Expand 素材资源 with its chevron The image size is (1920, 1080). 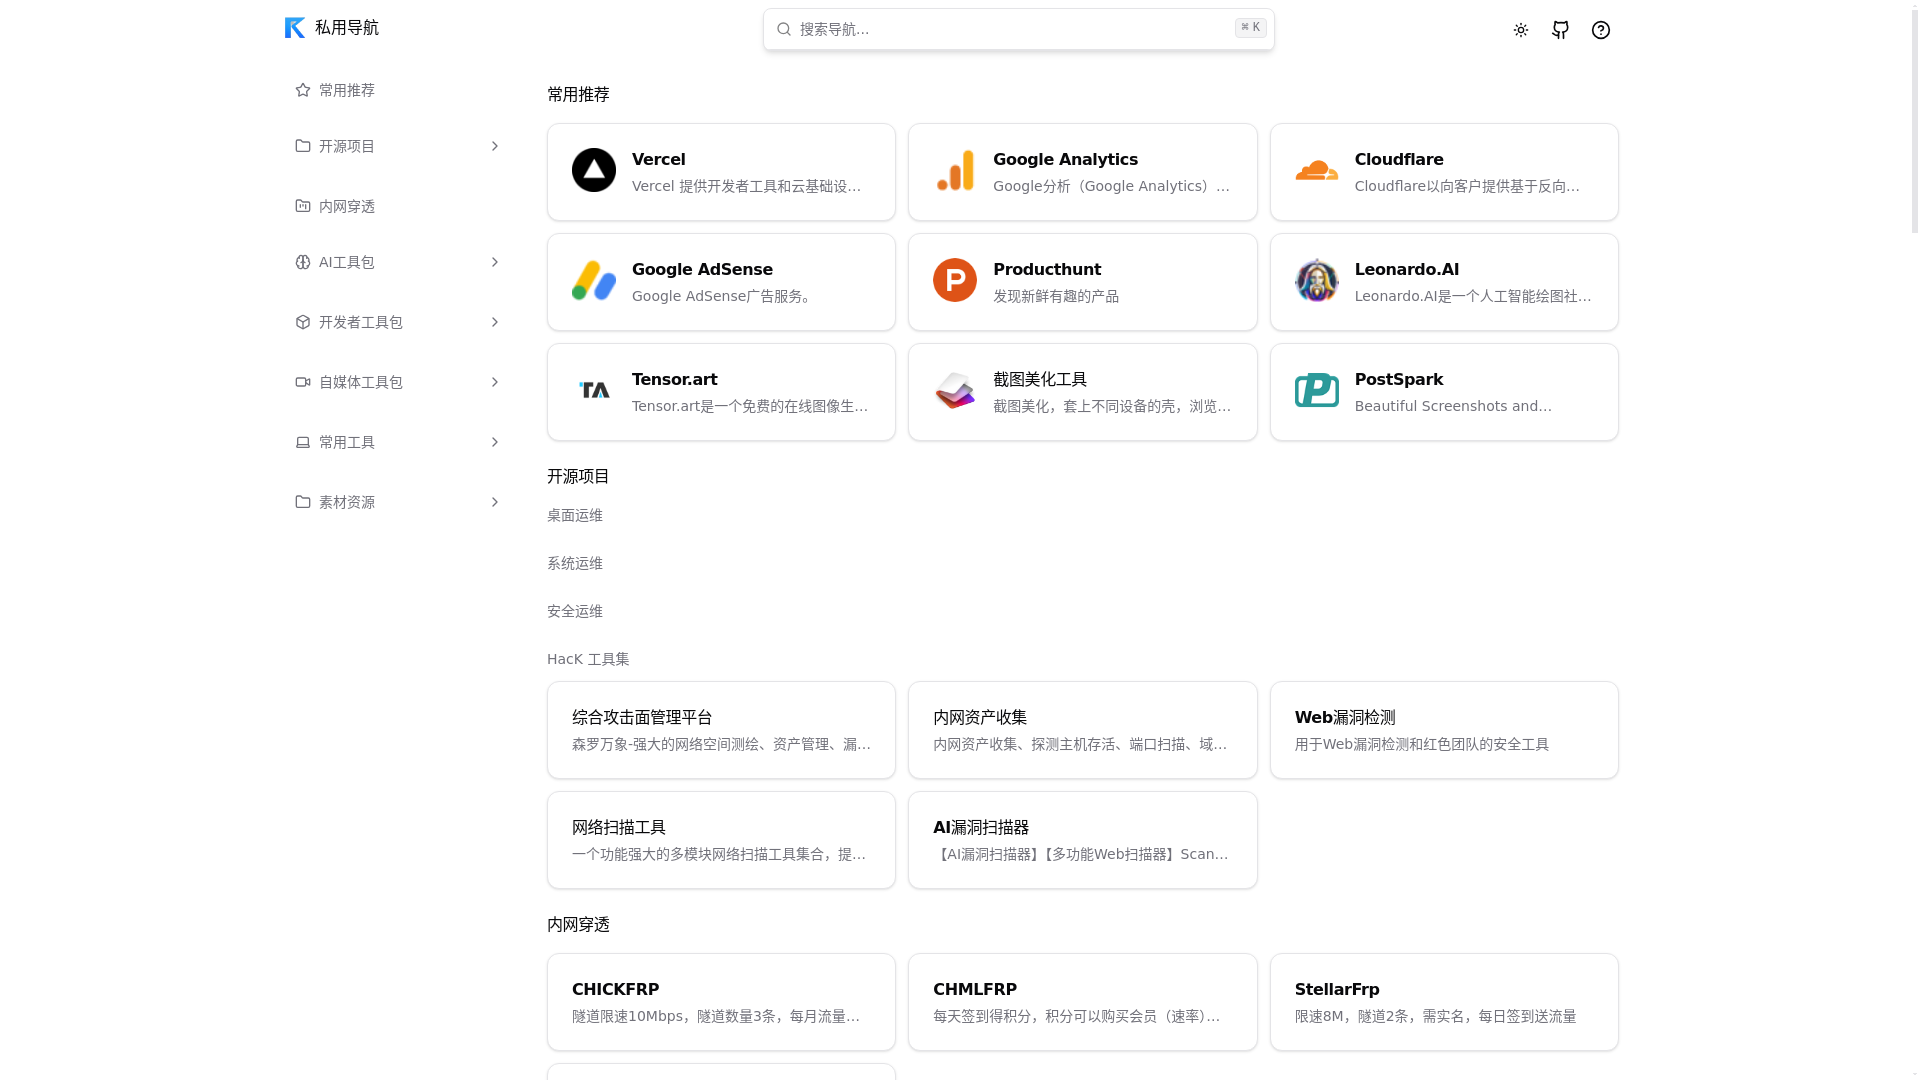[x=494, y=502]
